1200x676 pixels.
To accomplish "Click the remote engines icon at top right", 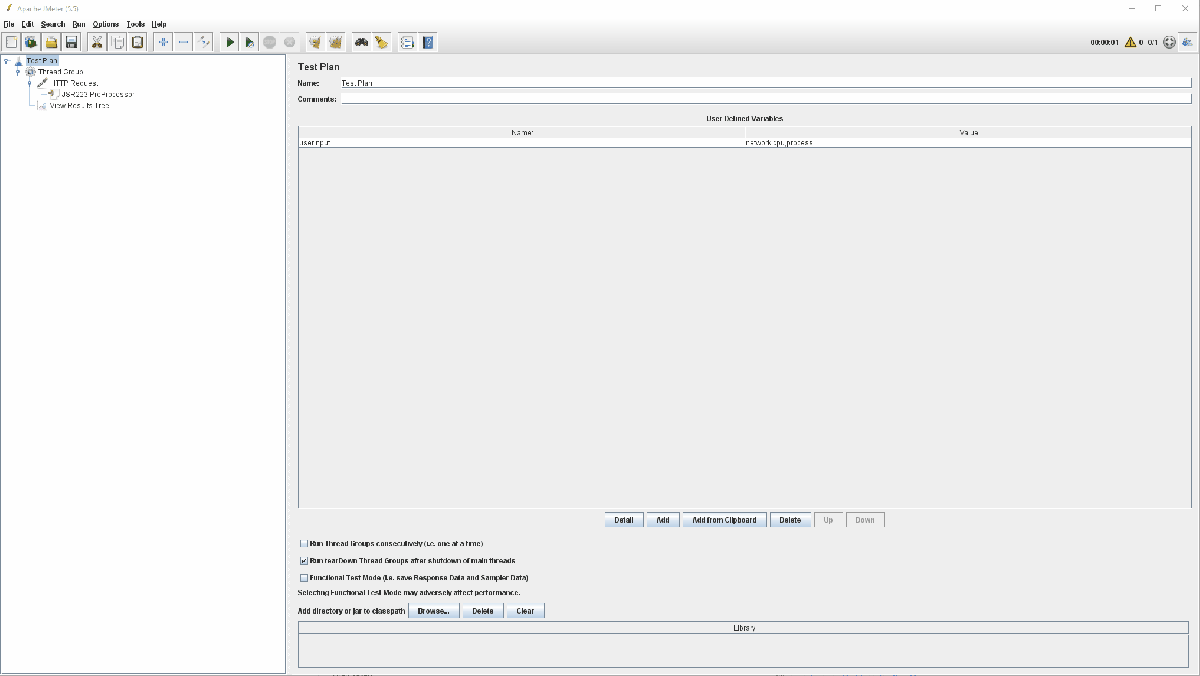I will pos(1187,42).
